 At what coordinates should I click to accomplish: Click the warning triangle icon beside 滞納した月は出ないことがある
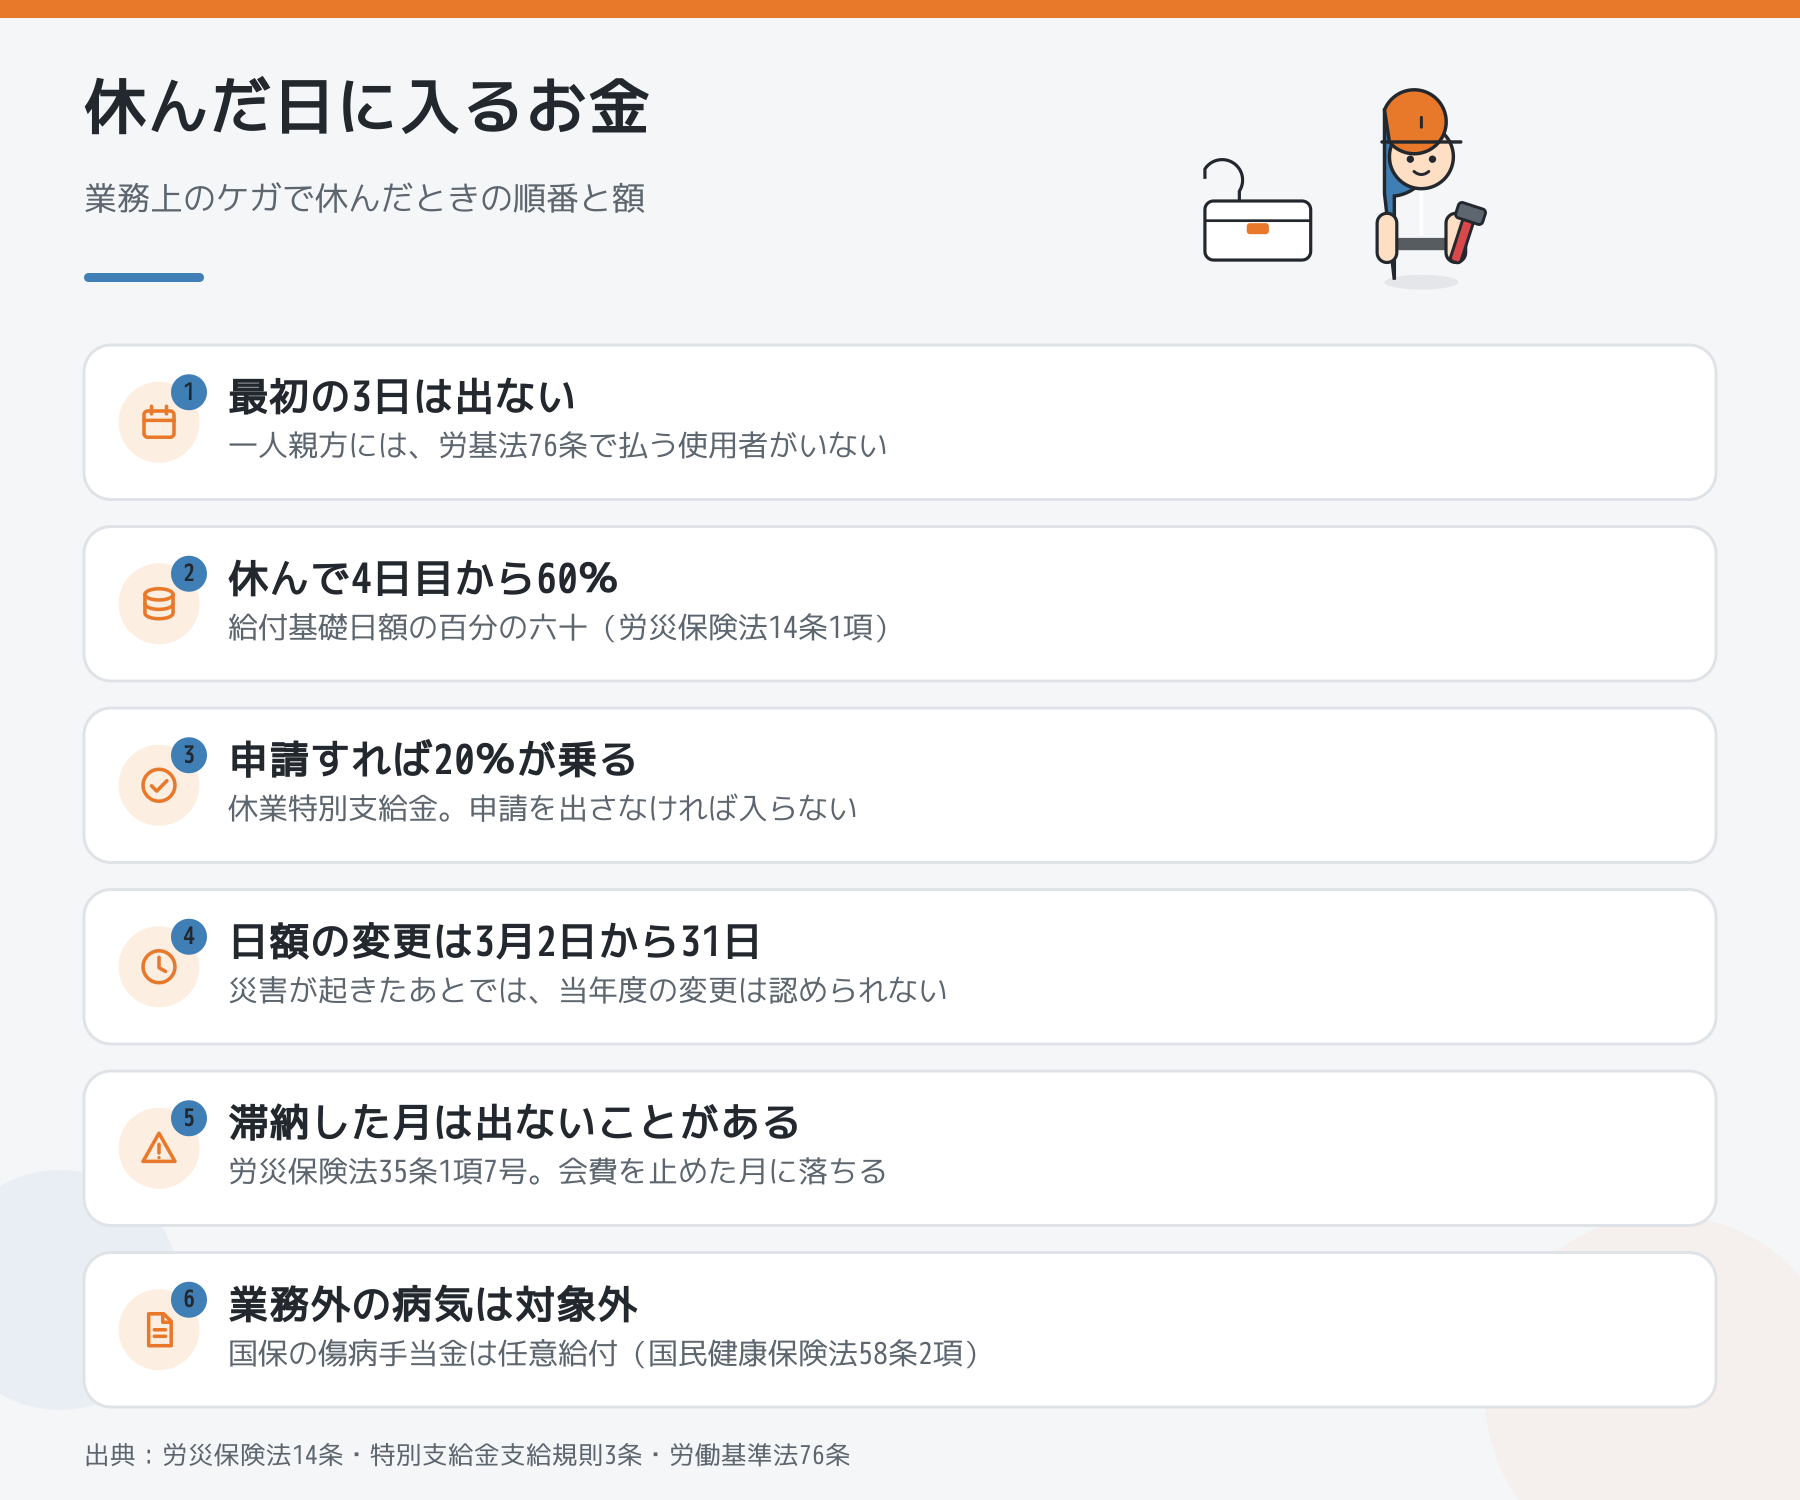point(159,1148)
